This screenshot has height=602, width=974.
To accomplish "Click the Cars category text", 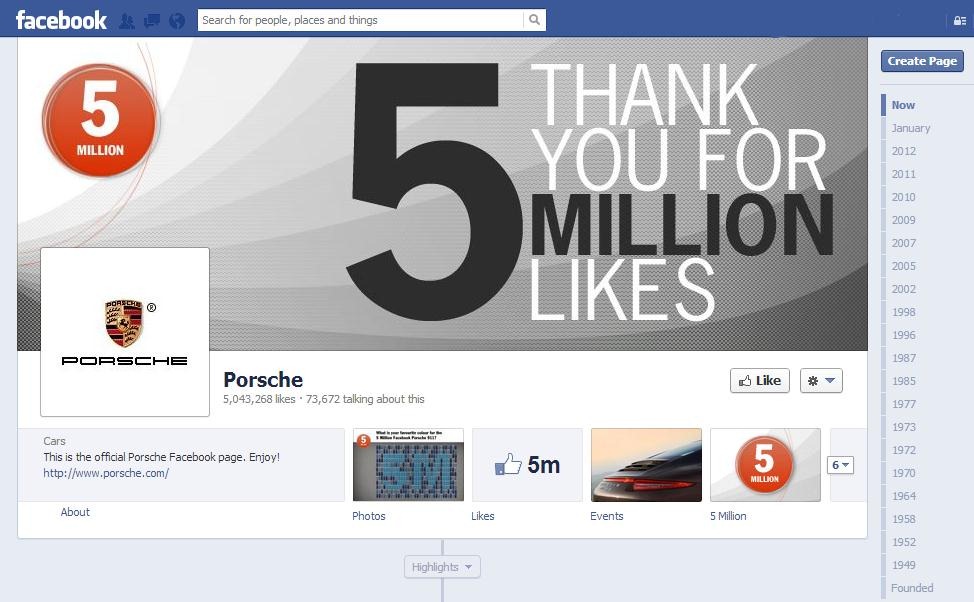I will 55,440.
